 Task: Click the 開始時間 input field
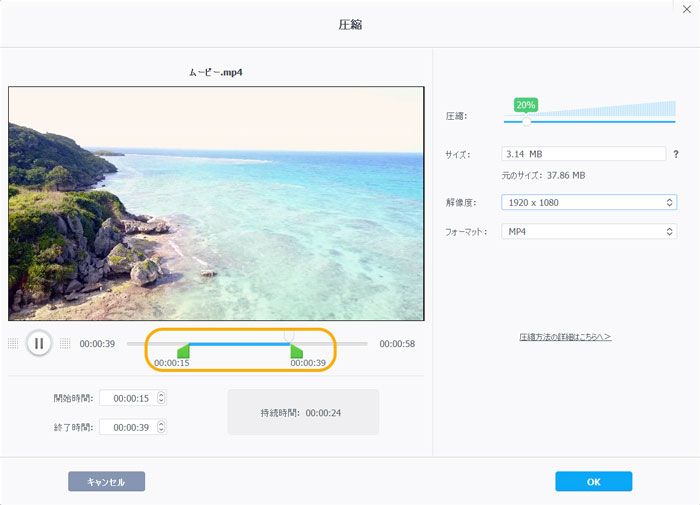point(133,398)
